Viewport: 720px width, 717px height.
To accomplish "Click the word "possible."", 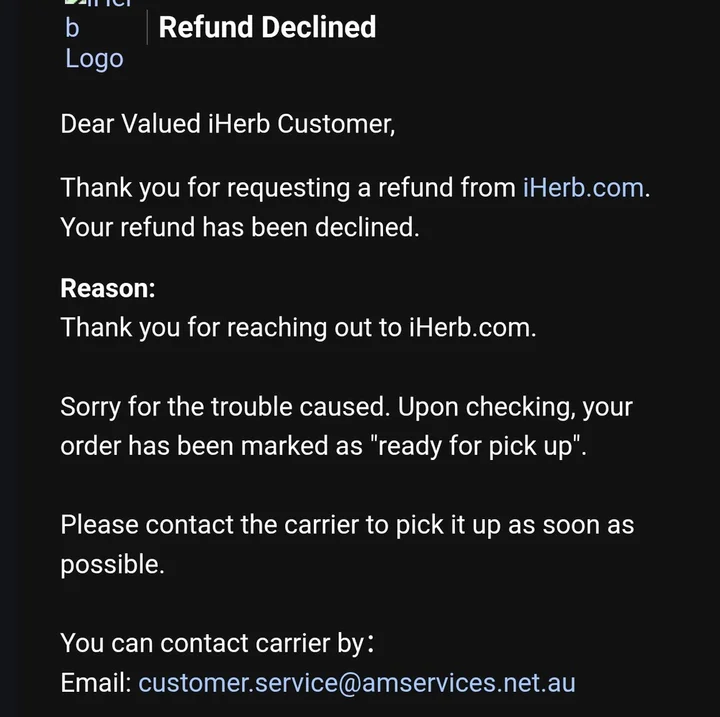I will (112, 564).
